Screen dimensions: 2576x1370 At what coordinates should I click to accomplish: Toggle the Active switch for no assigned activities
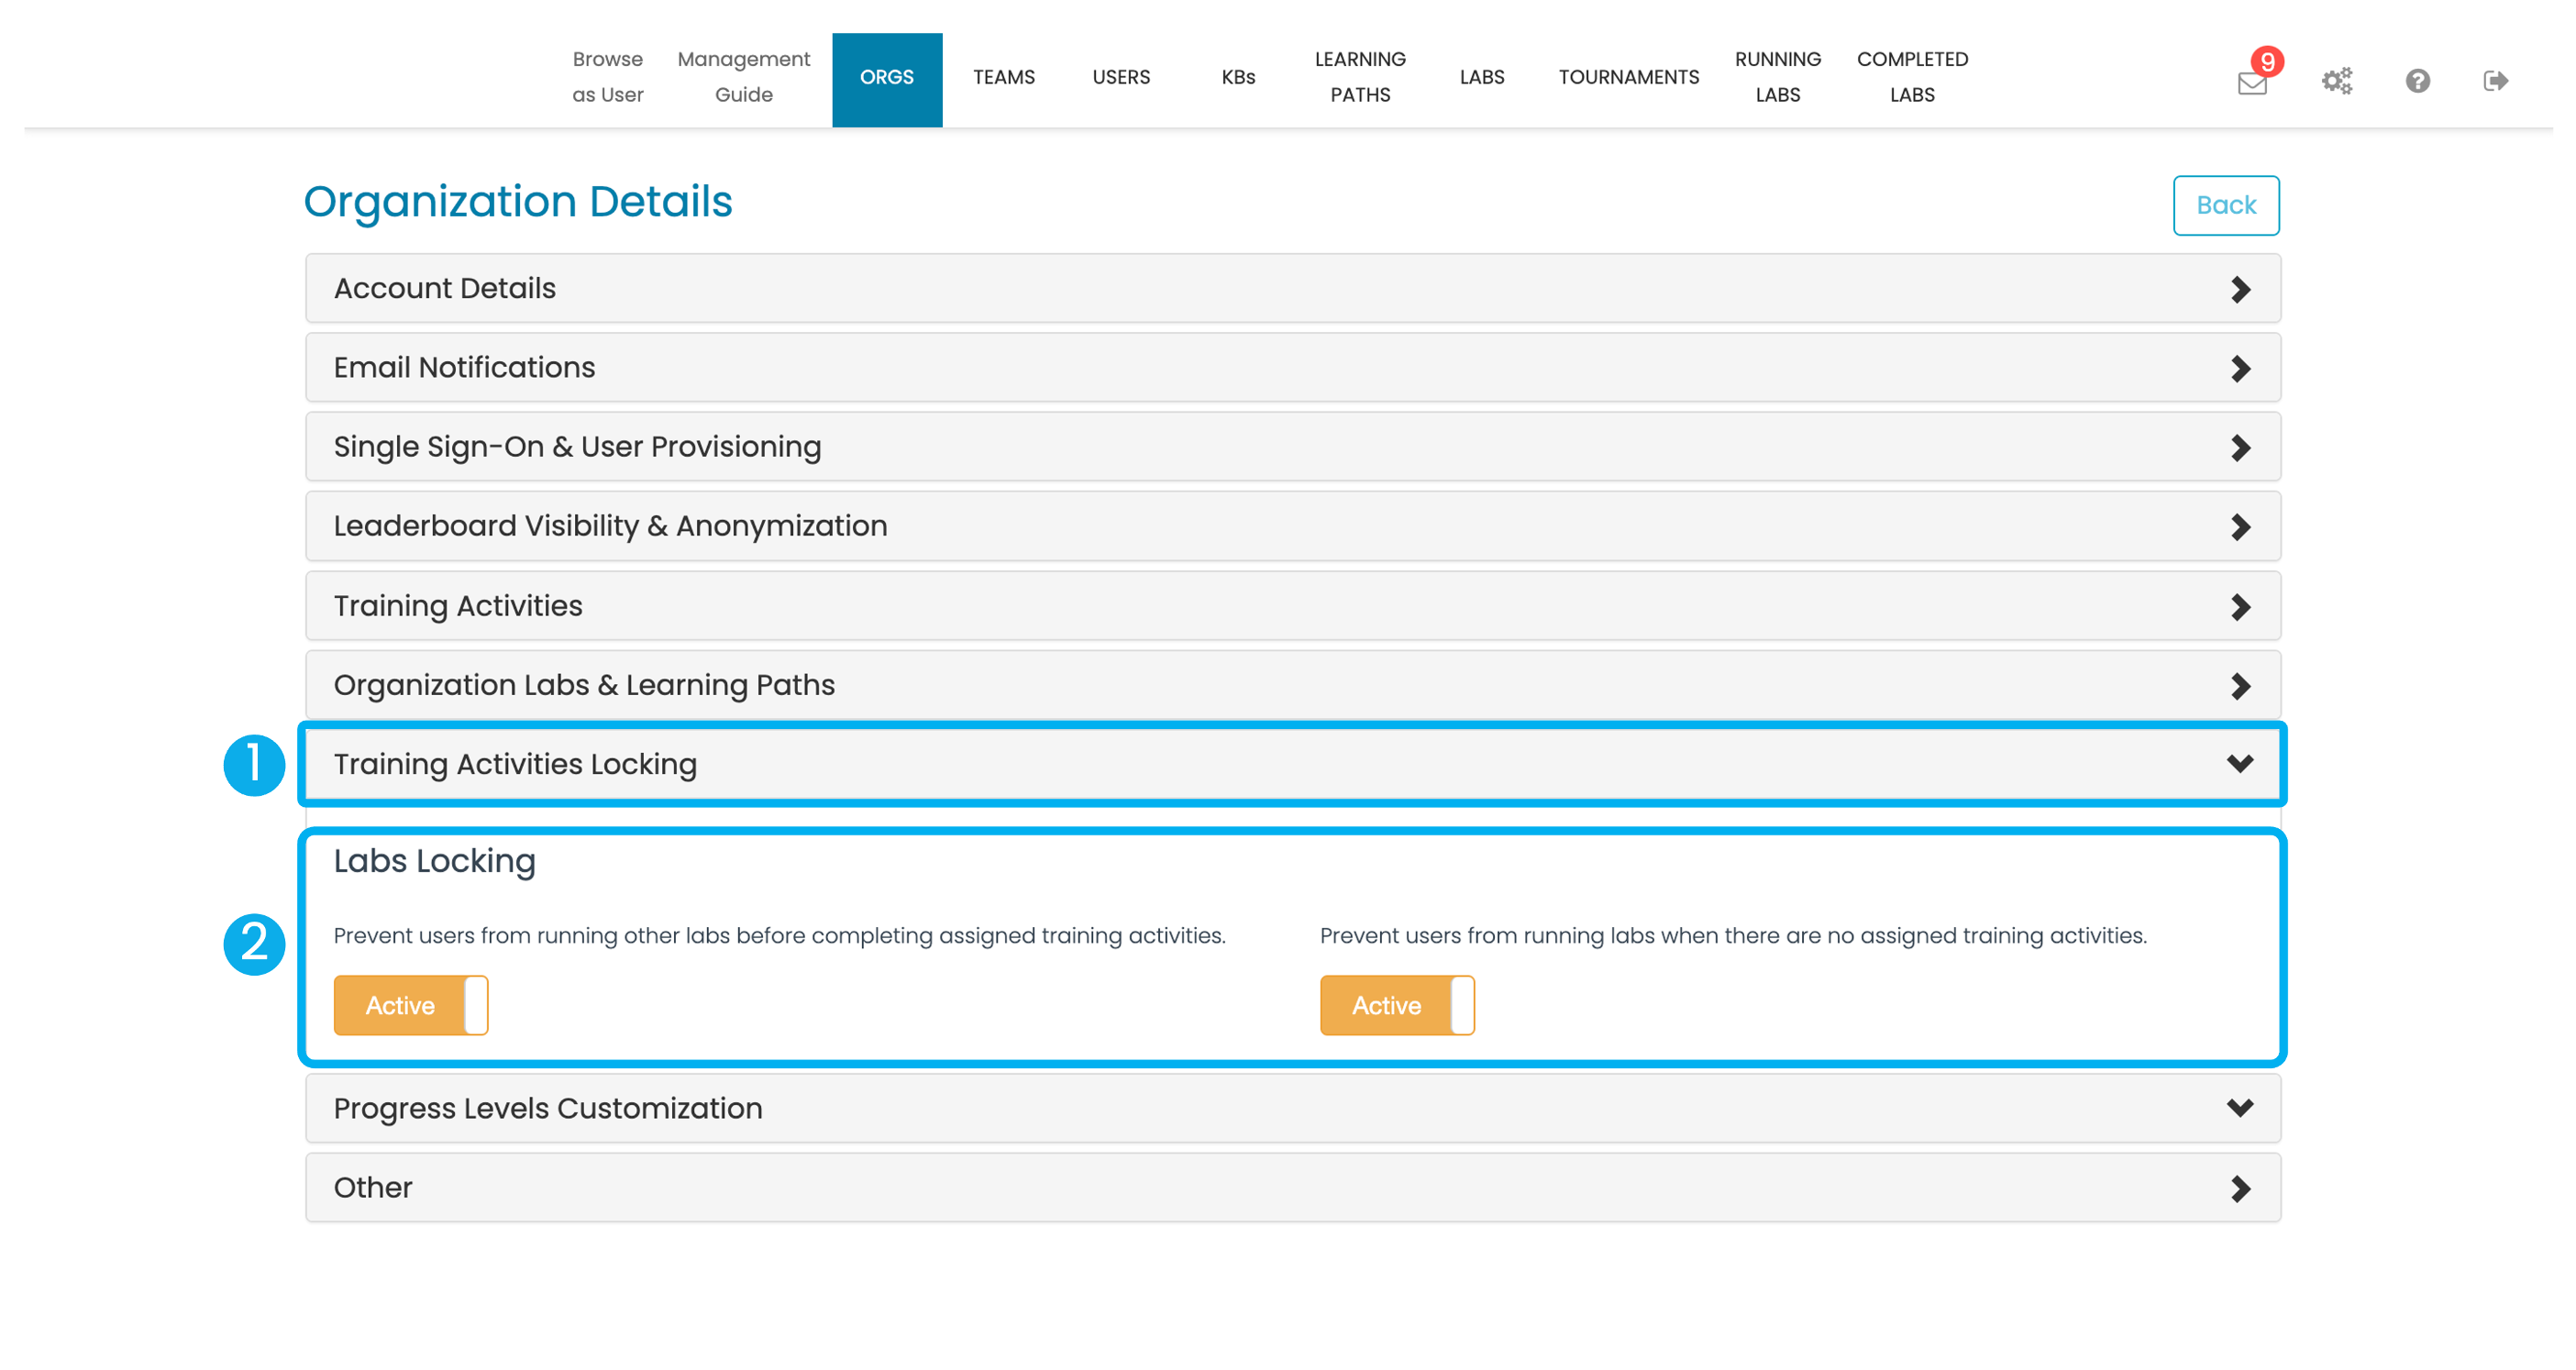1397,1005
